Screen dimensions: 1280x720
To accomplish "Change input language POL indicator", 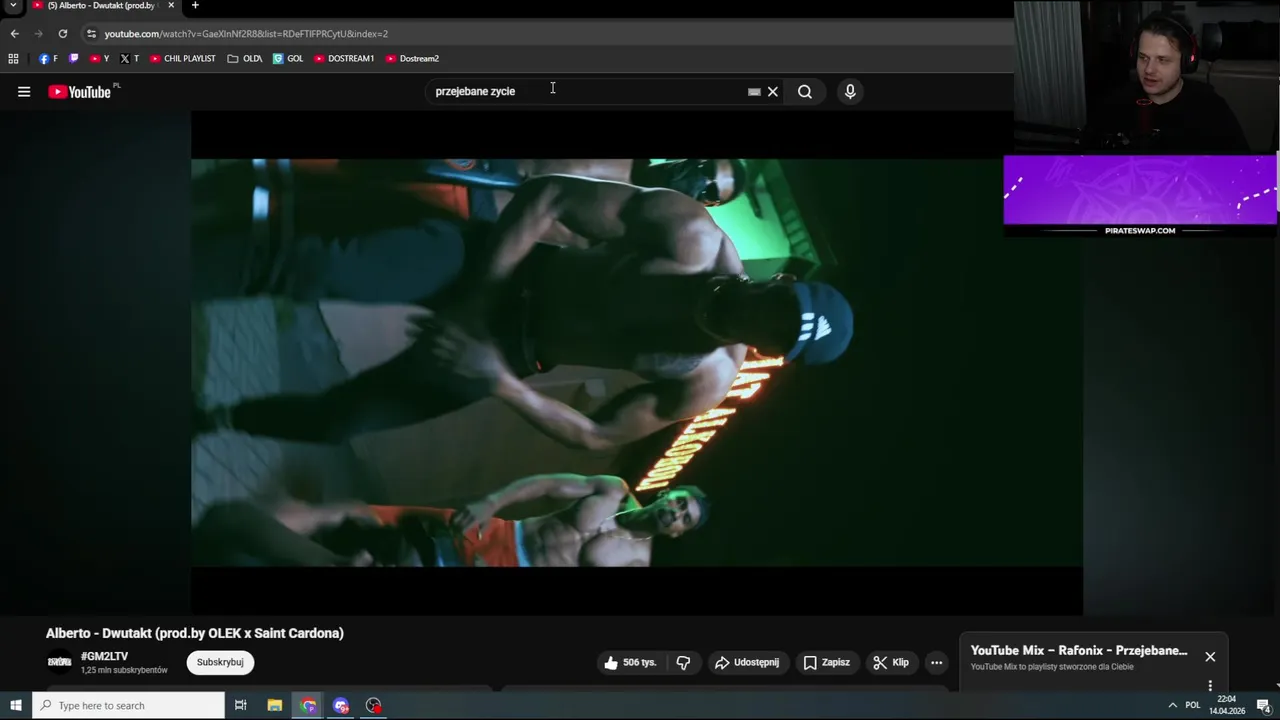I will [x=1192, y=706].
